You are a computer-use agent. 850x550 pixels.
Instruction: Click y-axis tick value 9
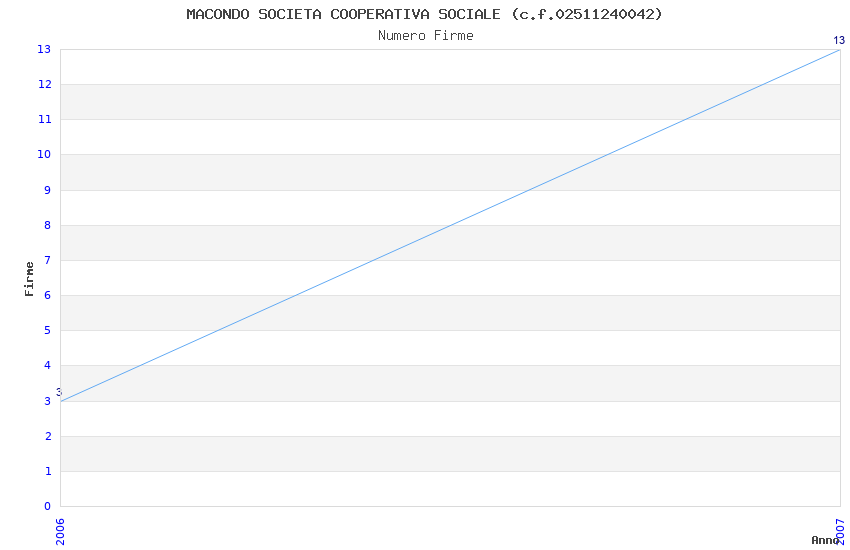pos(48,190)
